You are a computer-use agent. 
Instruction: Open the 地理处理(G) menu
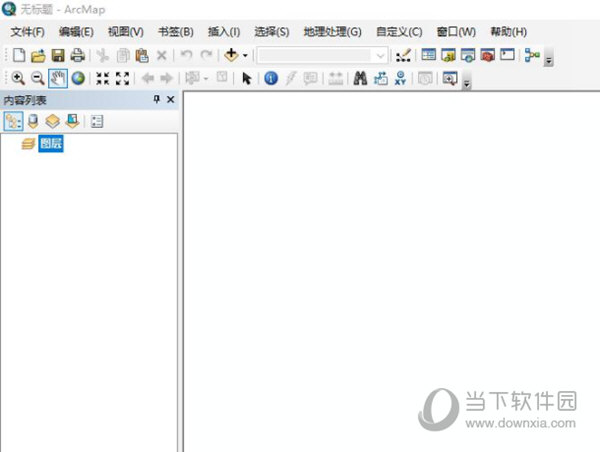[333, 32]
